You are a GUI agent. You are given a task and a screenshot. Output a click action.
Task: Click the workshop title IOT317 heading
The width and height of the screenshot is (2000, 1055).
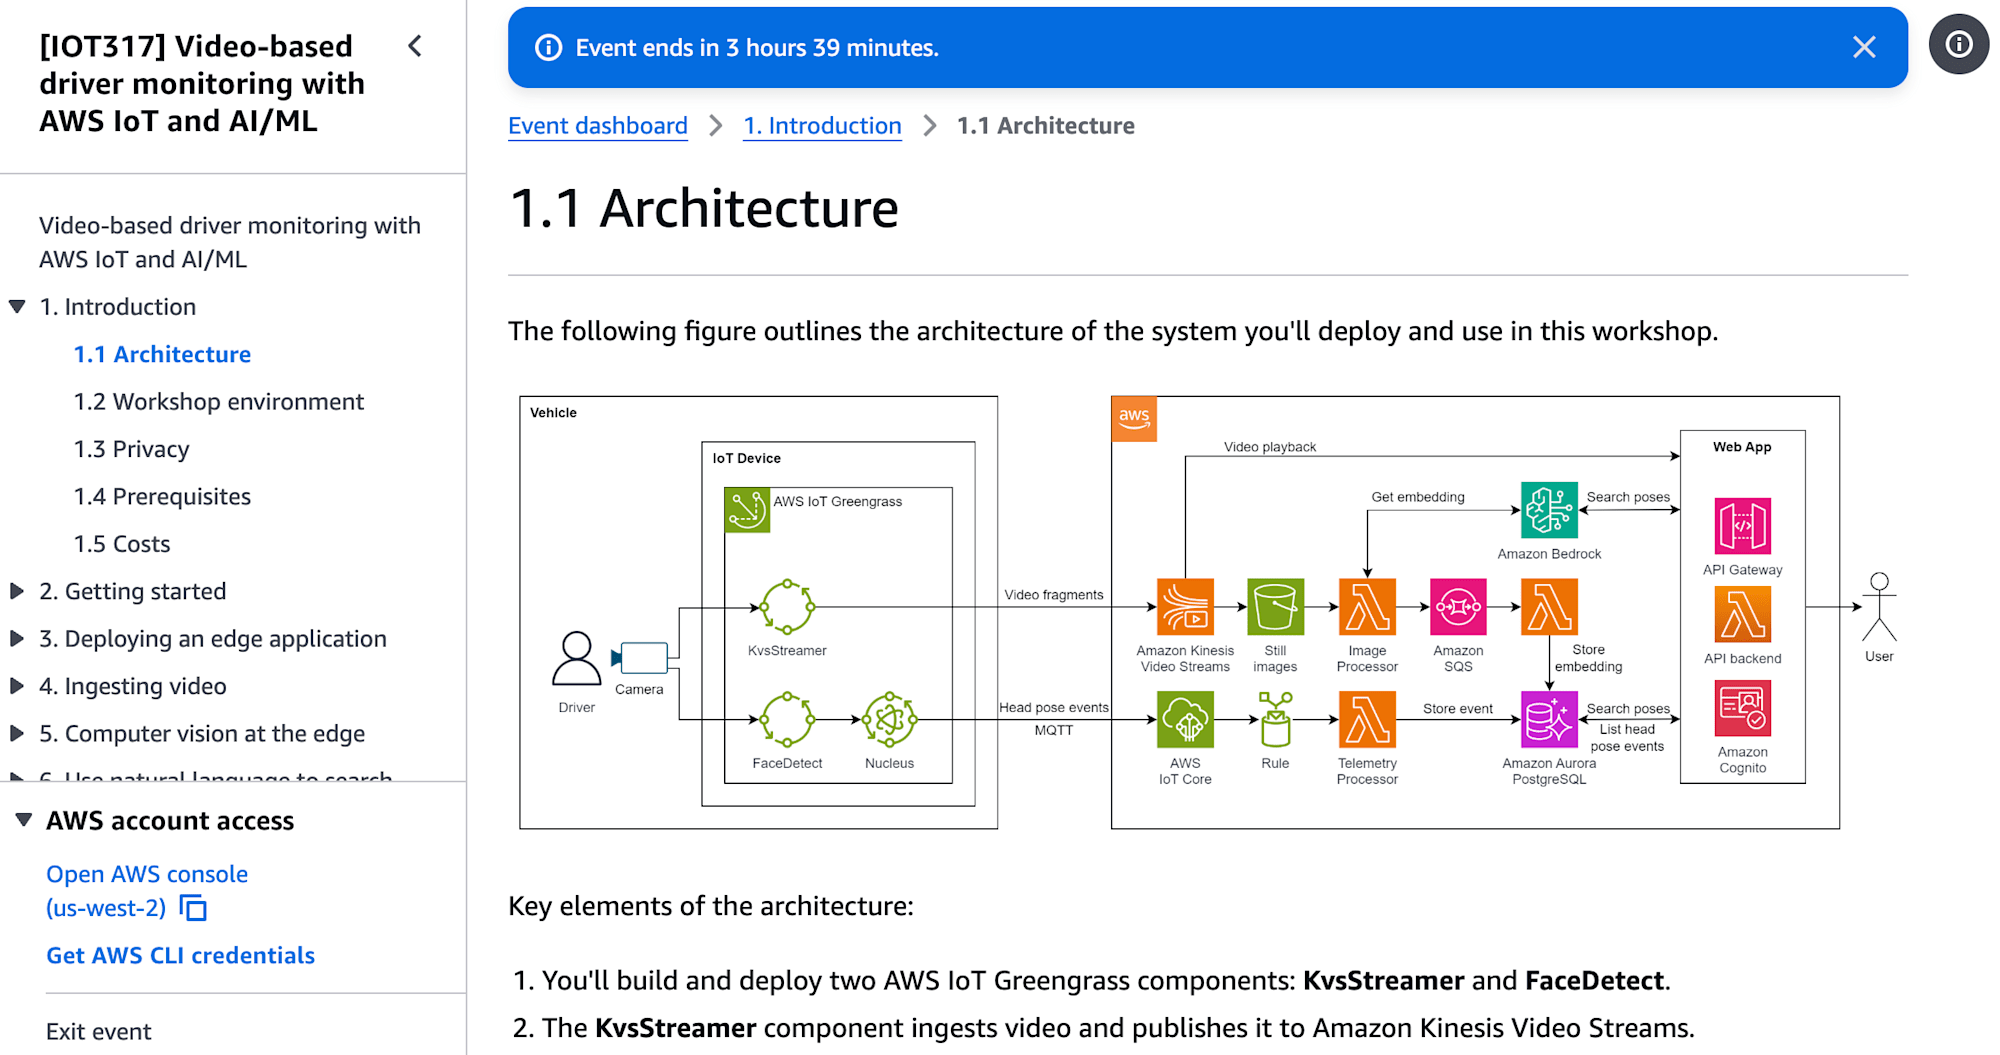coord(202,84)
